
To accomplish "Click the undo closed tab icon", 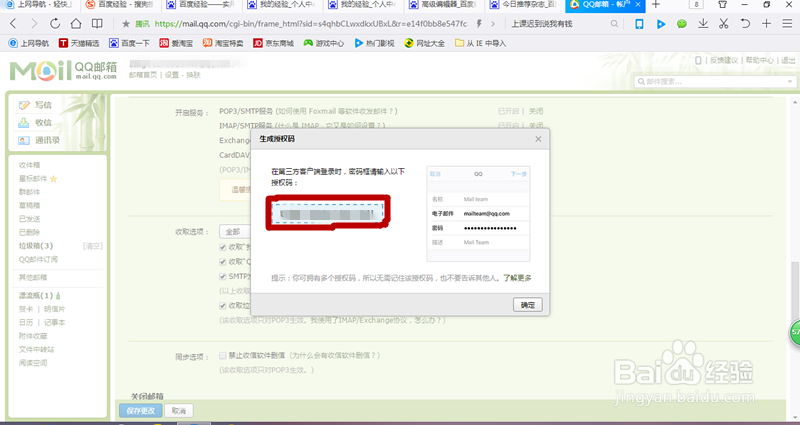I will pos(745,23).
